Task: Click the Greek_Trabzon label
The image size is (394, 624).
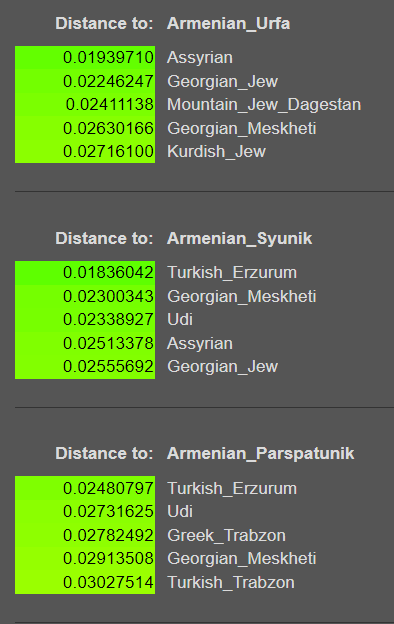Action: coord(226,535)
